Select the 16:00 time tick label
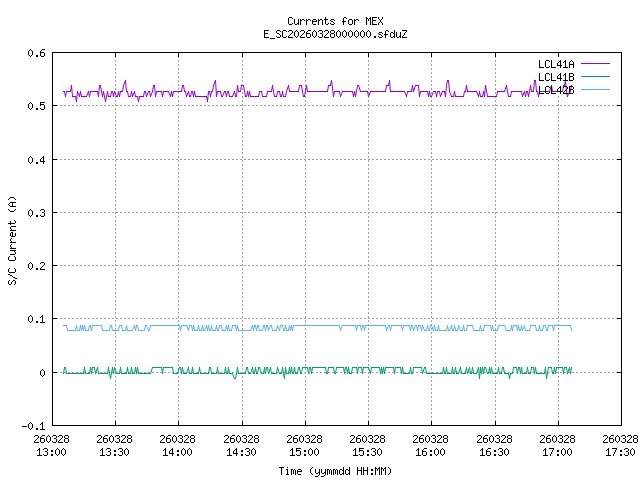 429,445
